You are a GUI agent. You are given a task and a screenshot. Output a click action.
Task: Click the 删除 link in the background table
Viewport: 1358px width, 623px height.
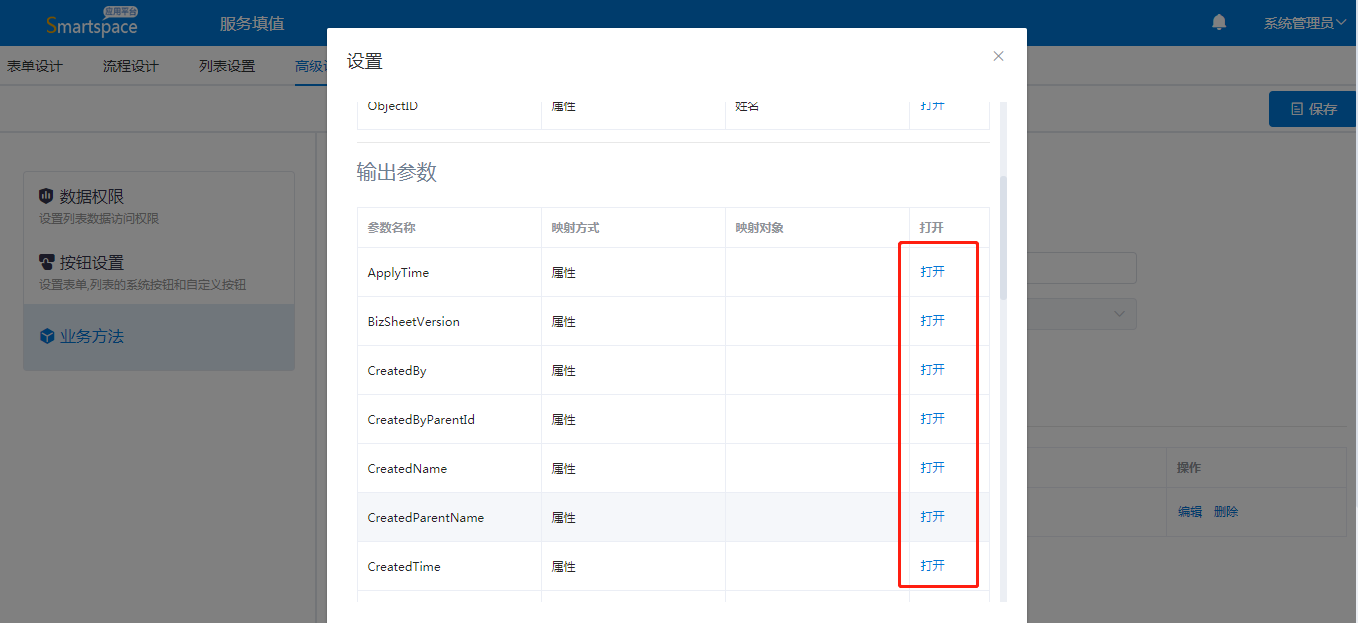coord(1226,512)
